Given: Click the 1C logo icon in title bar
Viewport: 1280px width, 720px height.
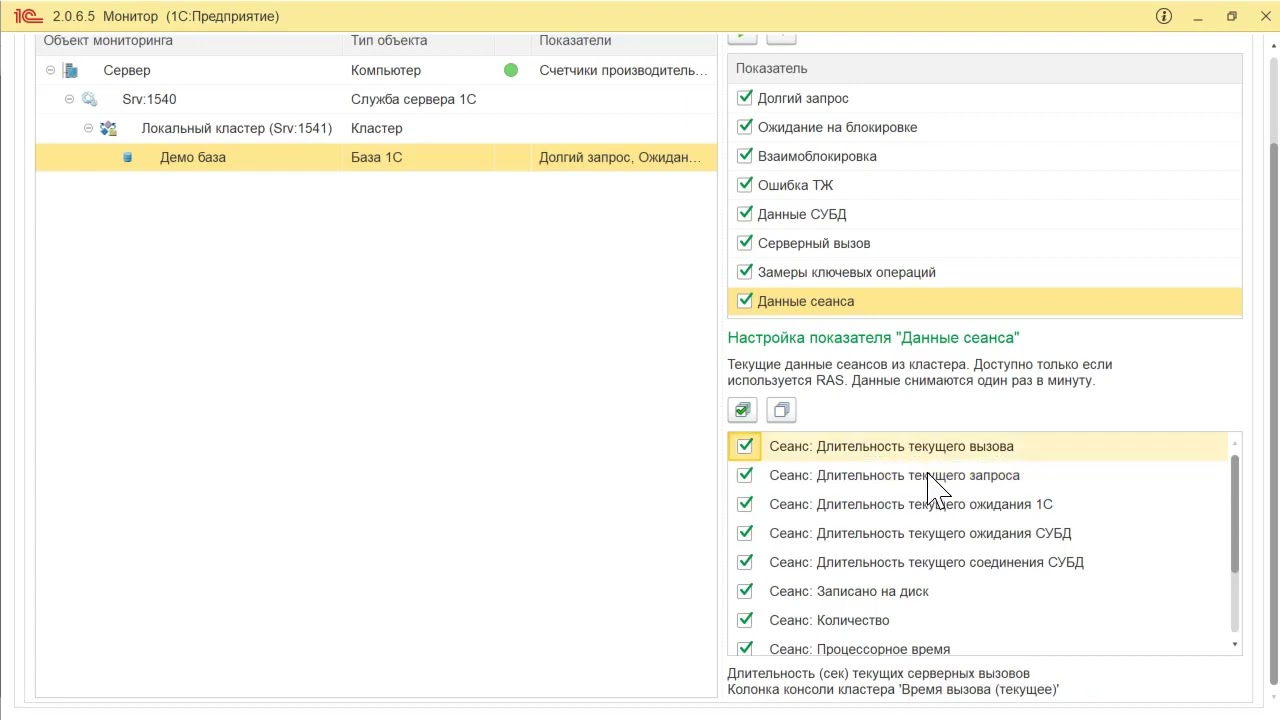Looking at the screenshot, I should (x=26, y=16).
